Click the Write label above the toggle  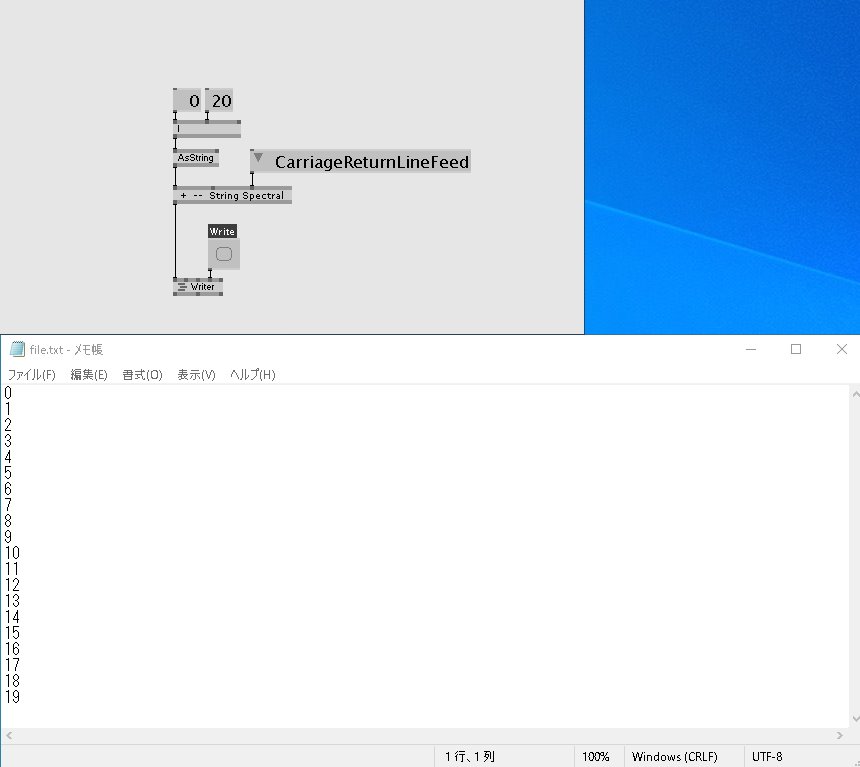coord(222,232)
